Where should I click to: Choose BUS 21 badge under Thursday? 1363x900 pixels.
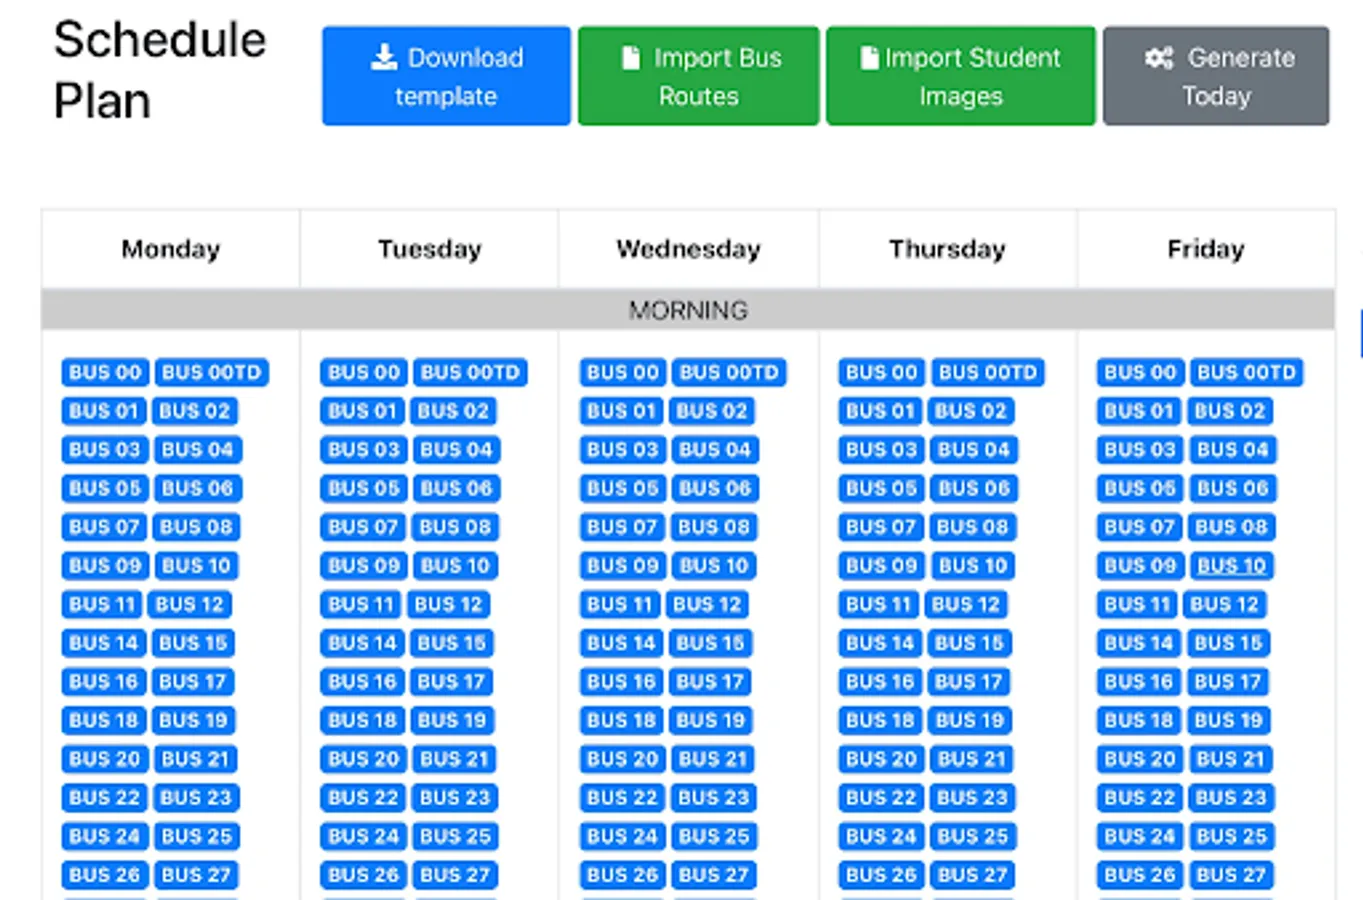[971, 759]
